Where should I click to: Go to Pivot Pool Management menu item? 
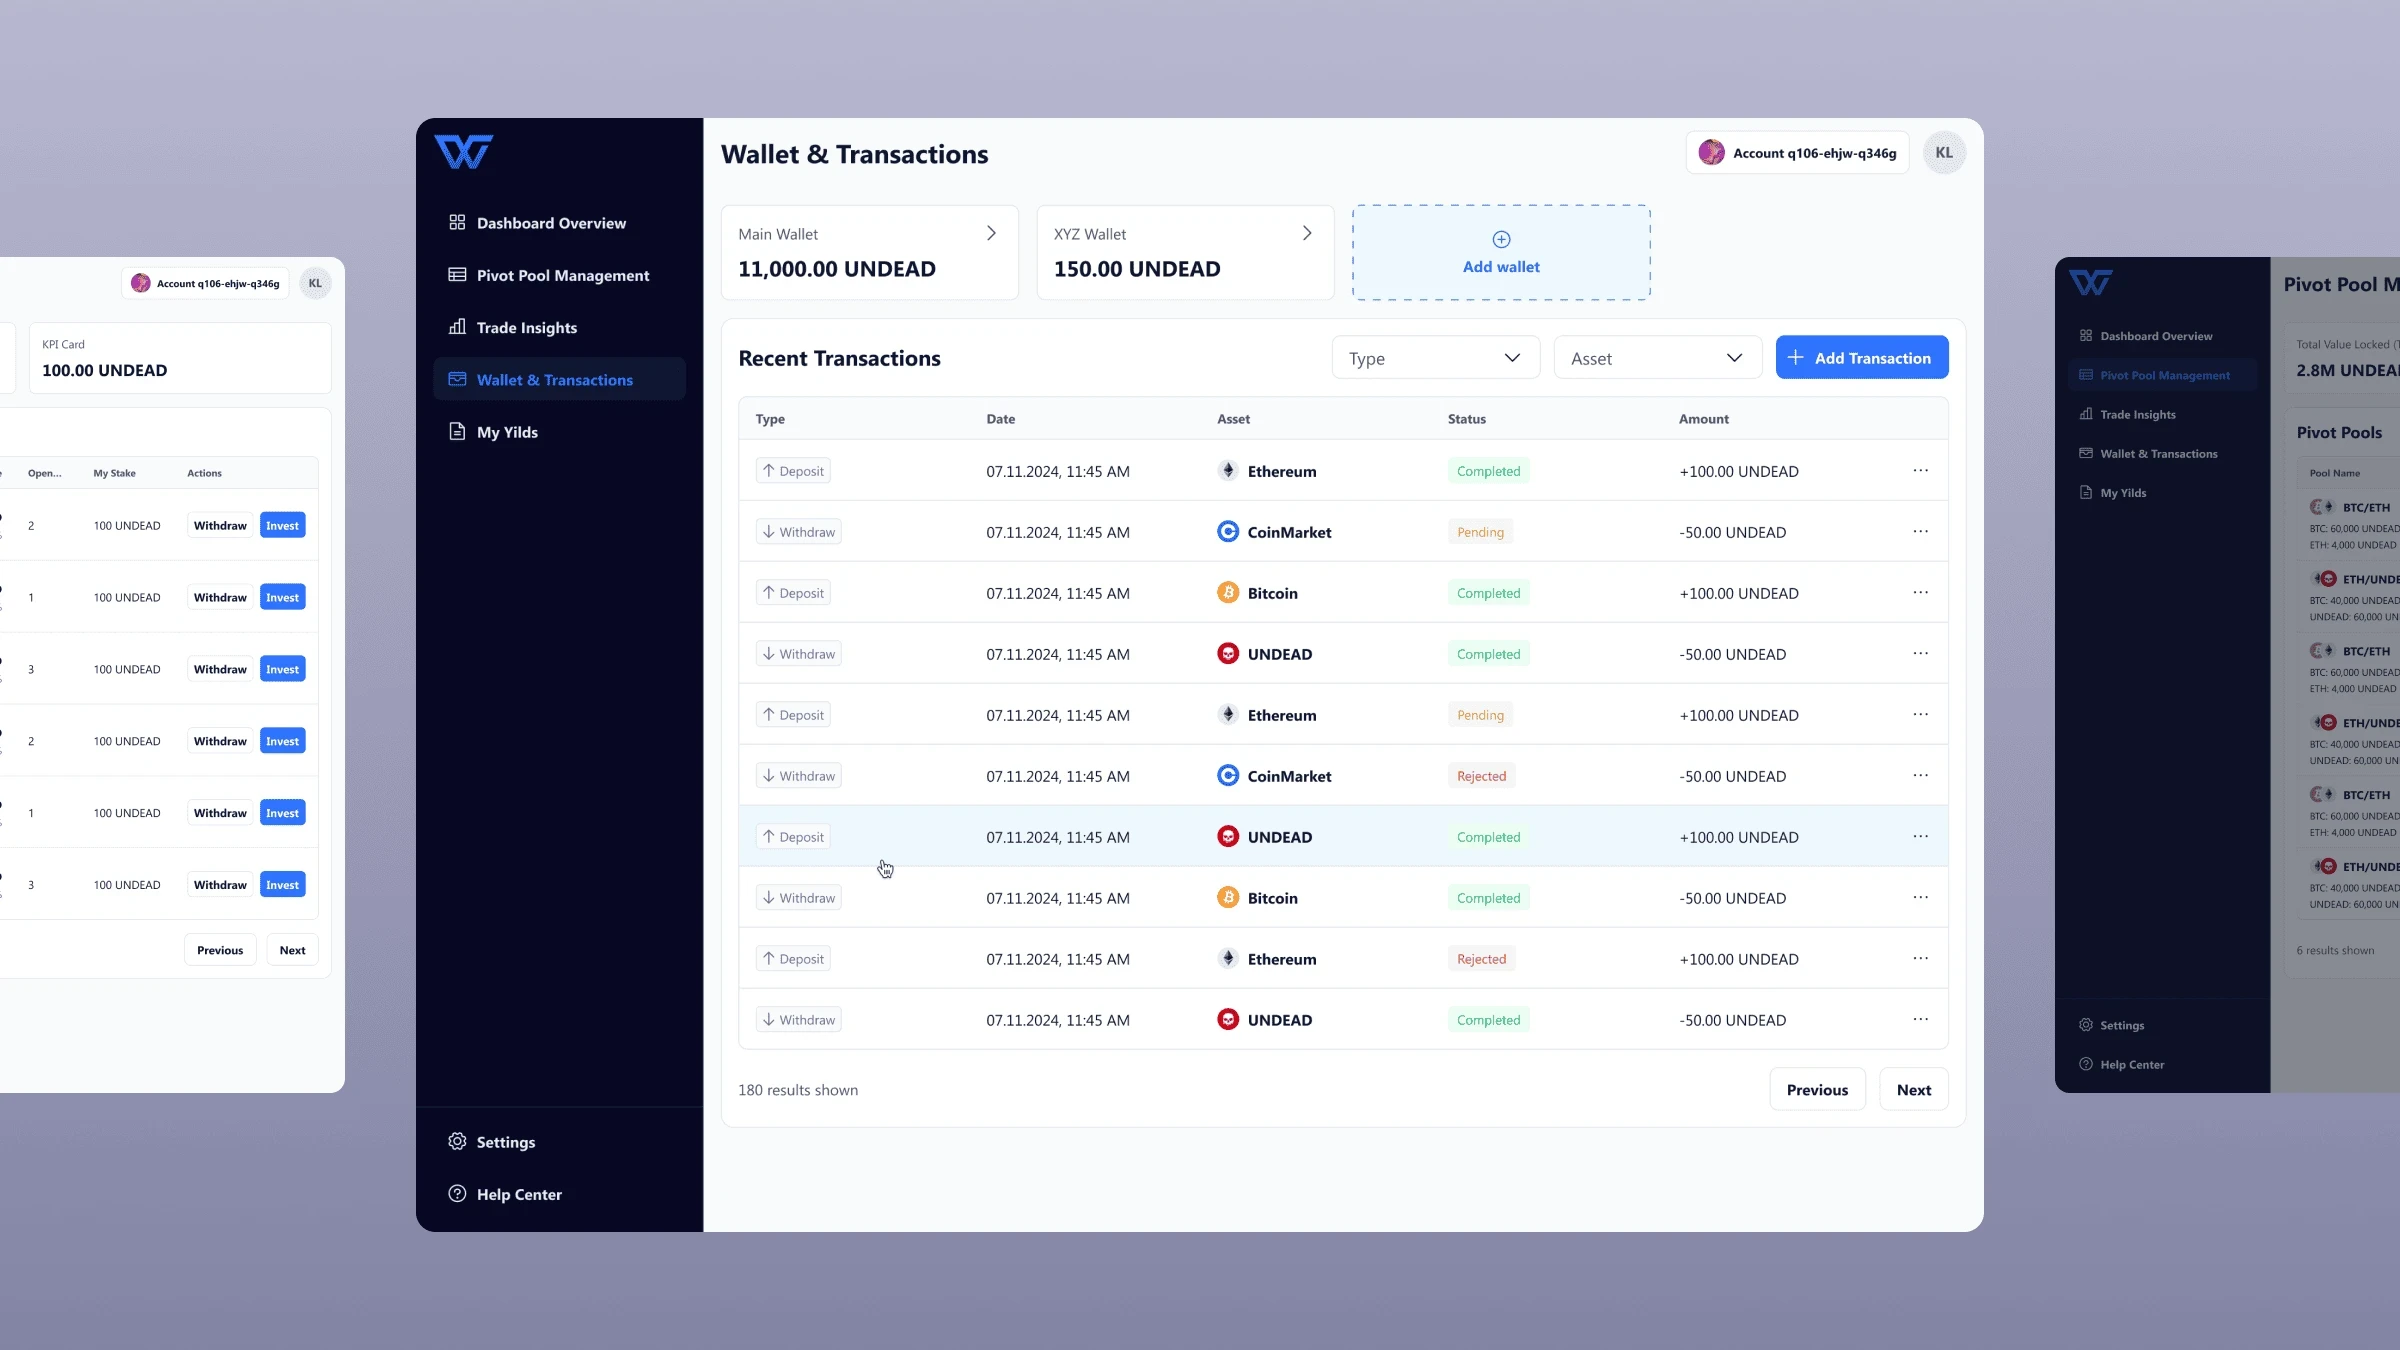(x=562, y=275)
